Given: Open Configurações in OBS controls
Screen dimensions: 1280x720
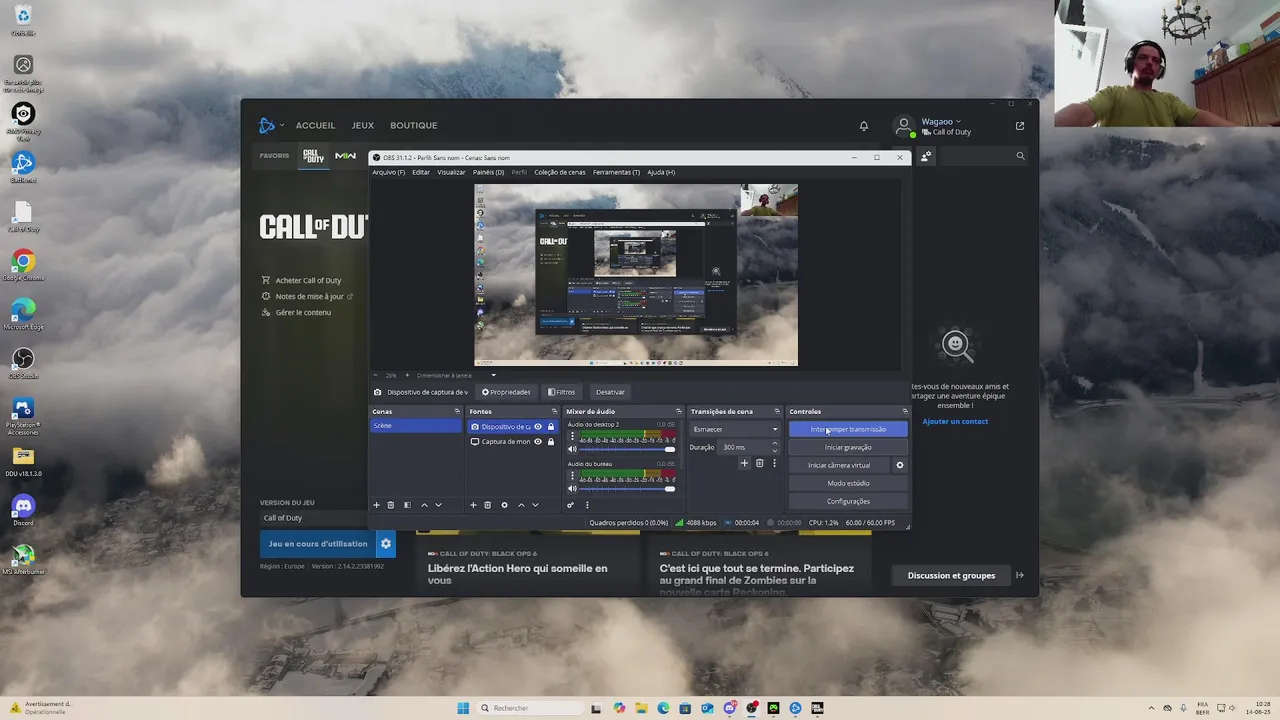Looking at the screenshot, I should (848, 501).
